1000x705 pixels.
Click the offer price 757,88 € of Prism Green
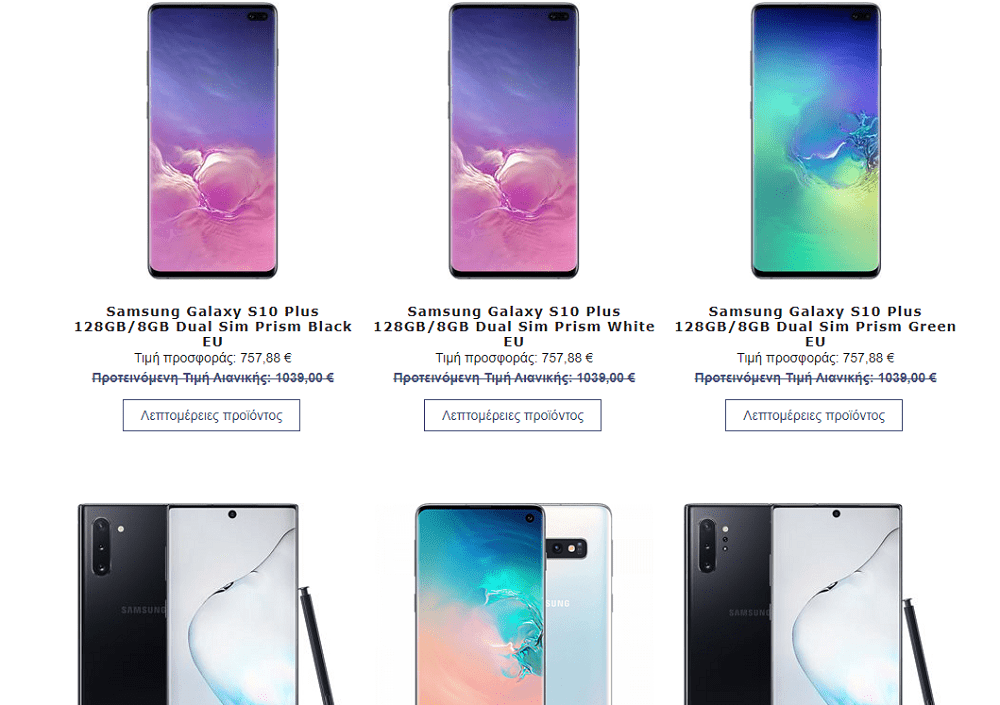tap(868, 358)
